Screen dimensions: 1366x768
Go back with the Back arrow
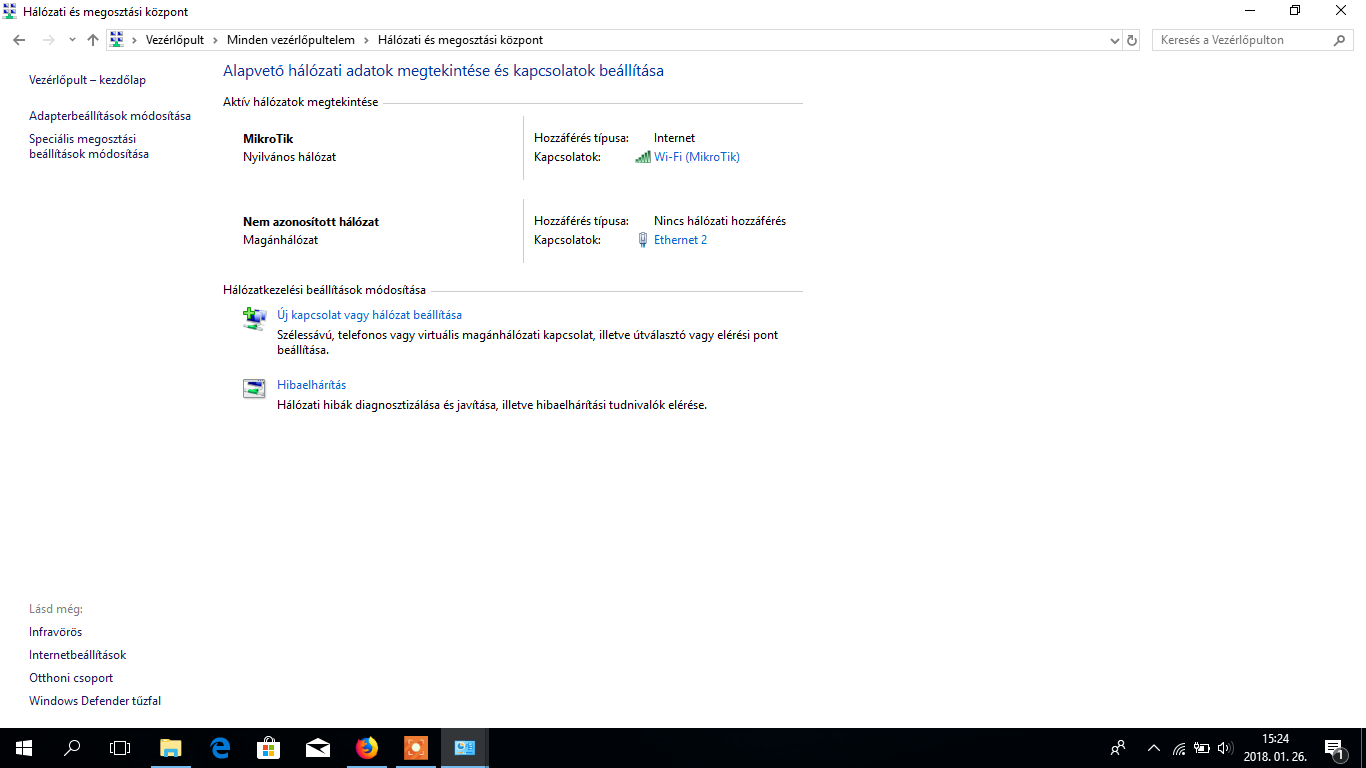tap(19, 40)
